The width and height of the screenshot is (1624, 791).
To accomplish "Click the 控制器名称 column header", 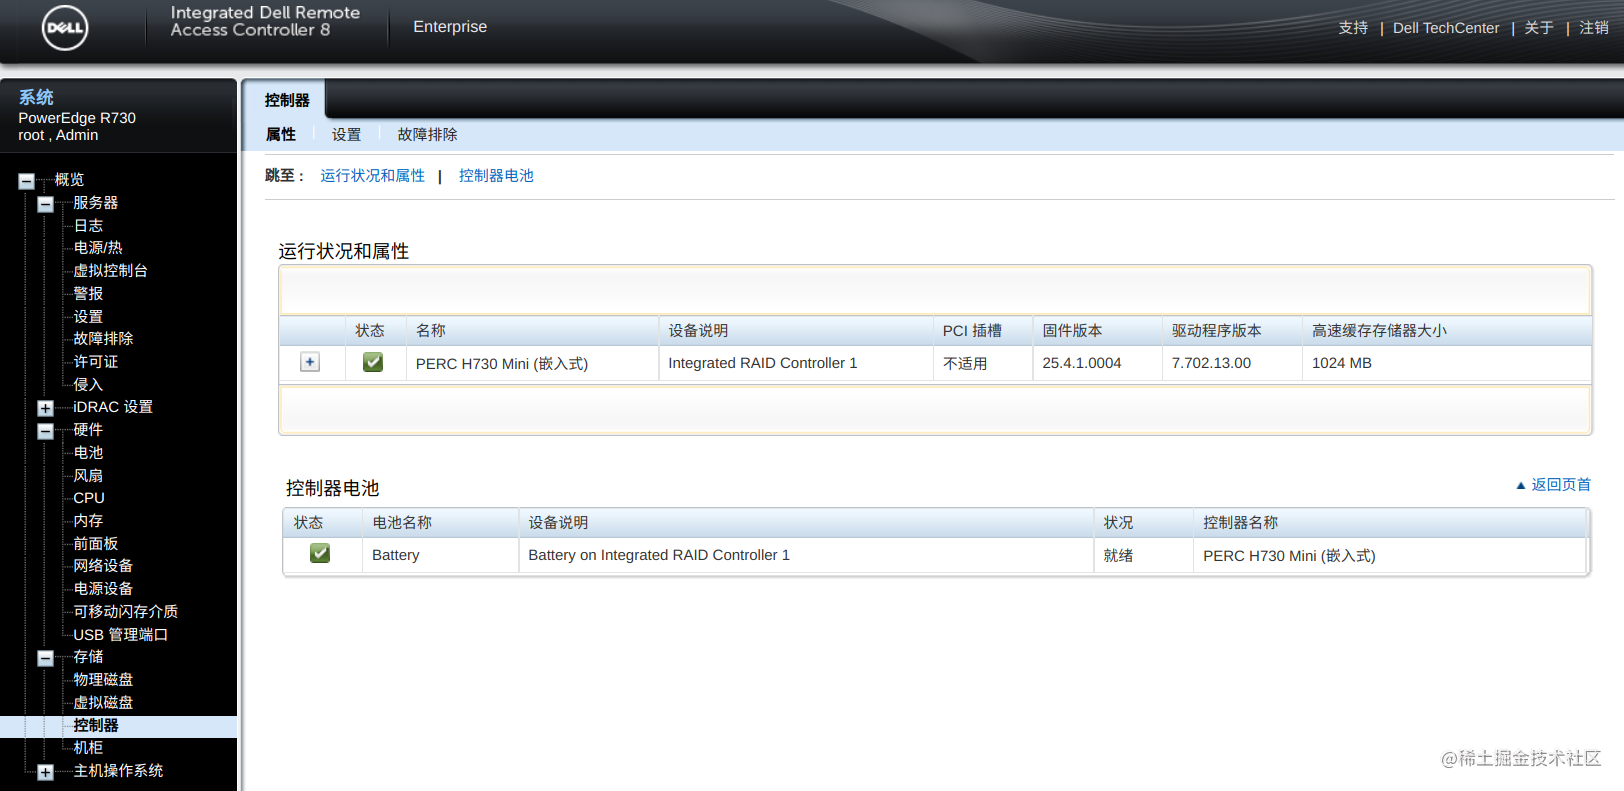I will (x=1240, y=522).
